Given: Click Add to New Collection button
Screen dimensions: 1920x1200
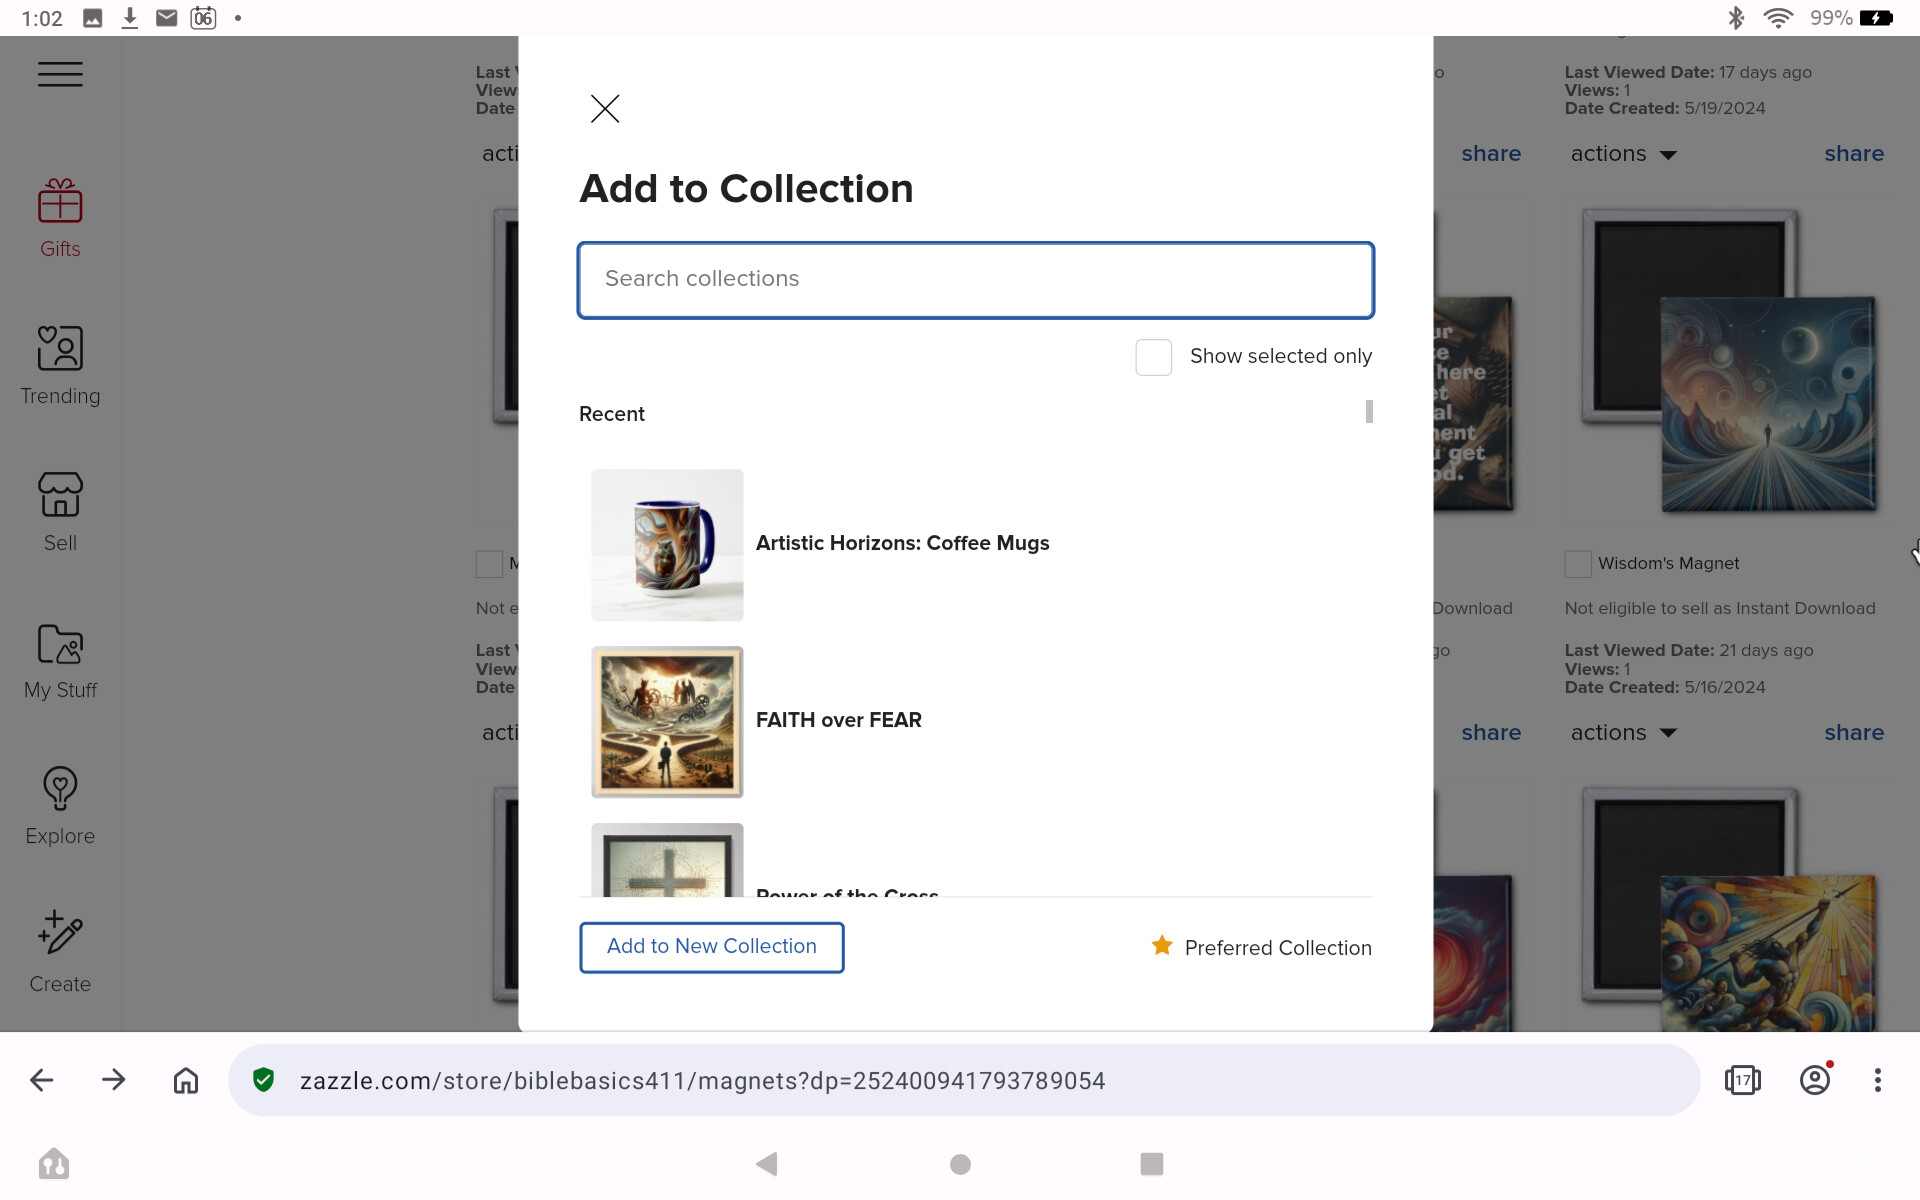Looking at the screenshot, I should coord(711,947).
